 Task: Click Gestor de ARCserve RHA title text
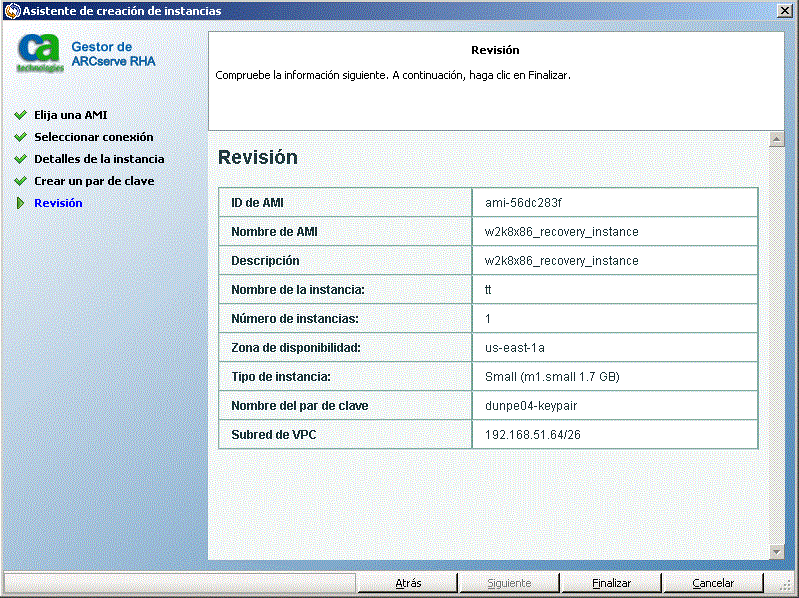pos(113,54)
